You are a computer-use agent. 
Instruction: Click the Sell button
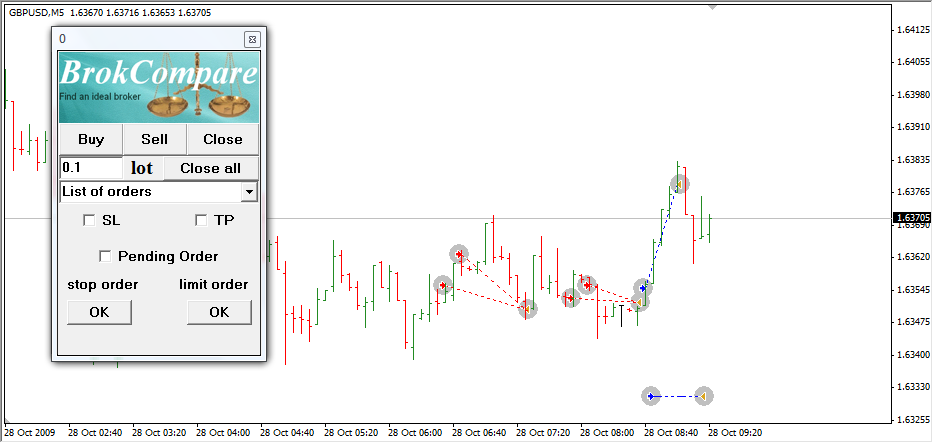point(154,139)
